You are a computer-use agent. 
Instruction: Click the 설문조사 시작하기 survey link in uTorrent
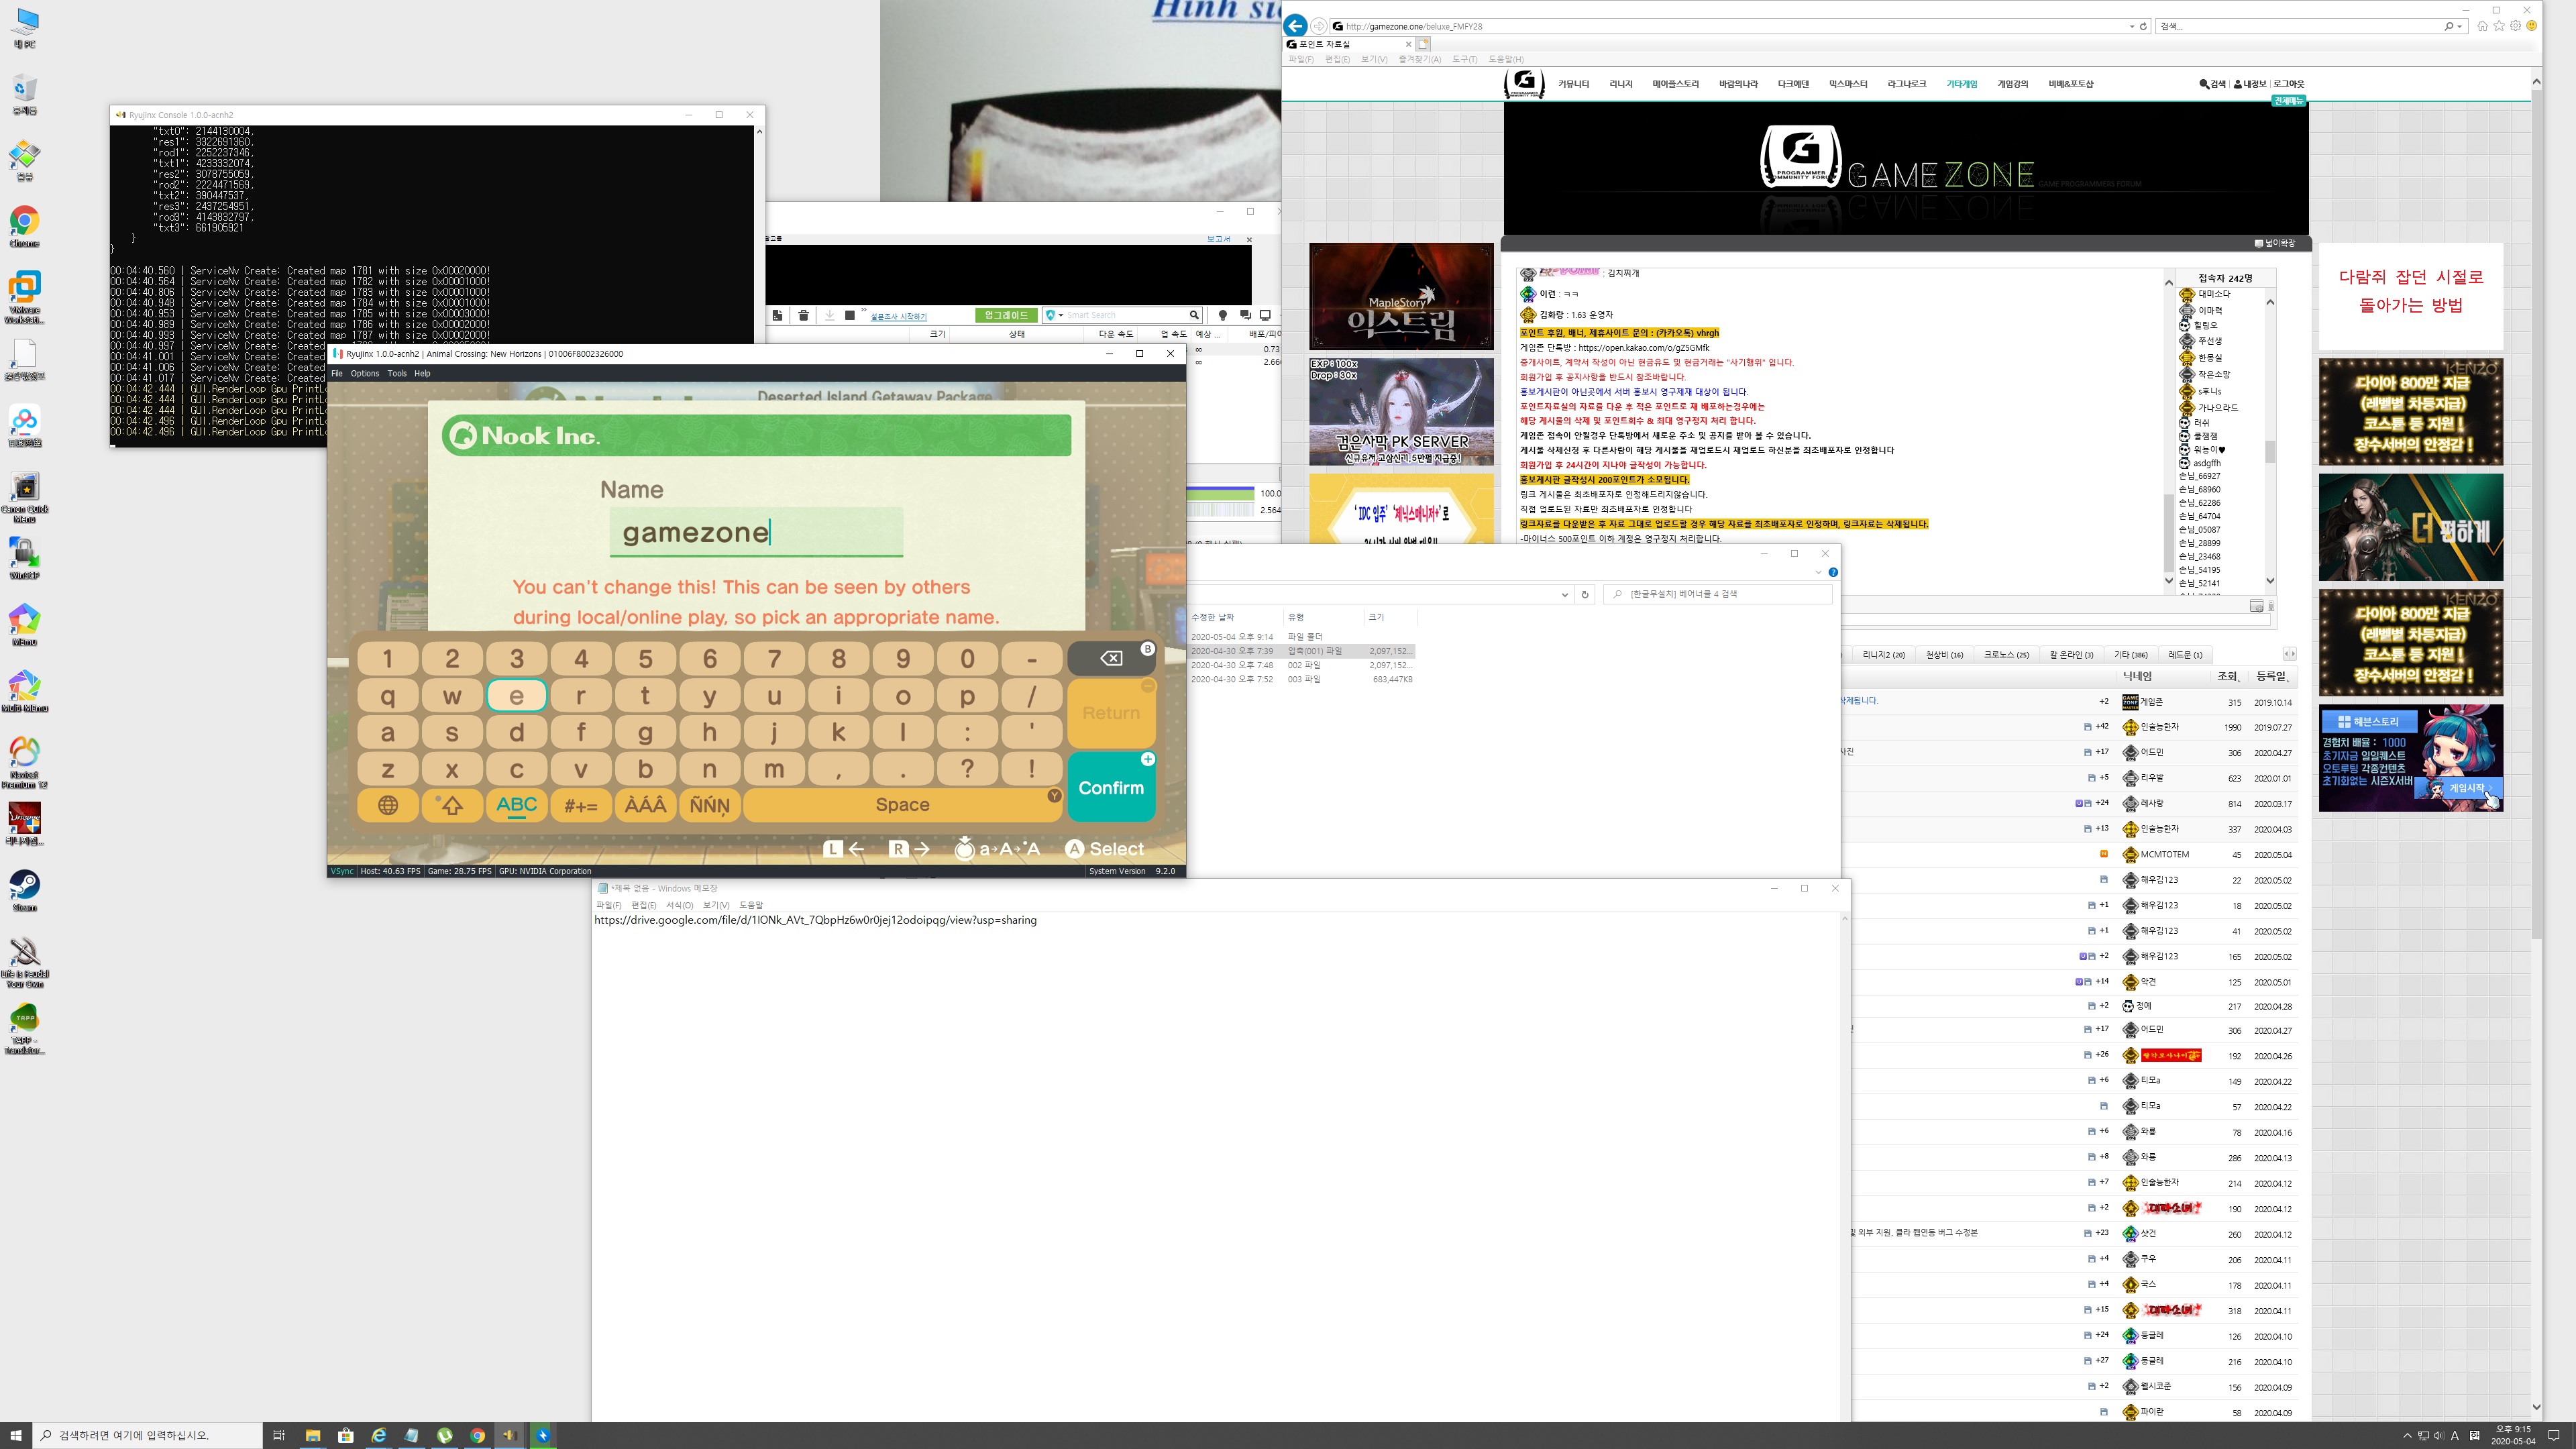coord(898,316)
